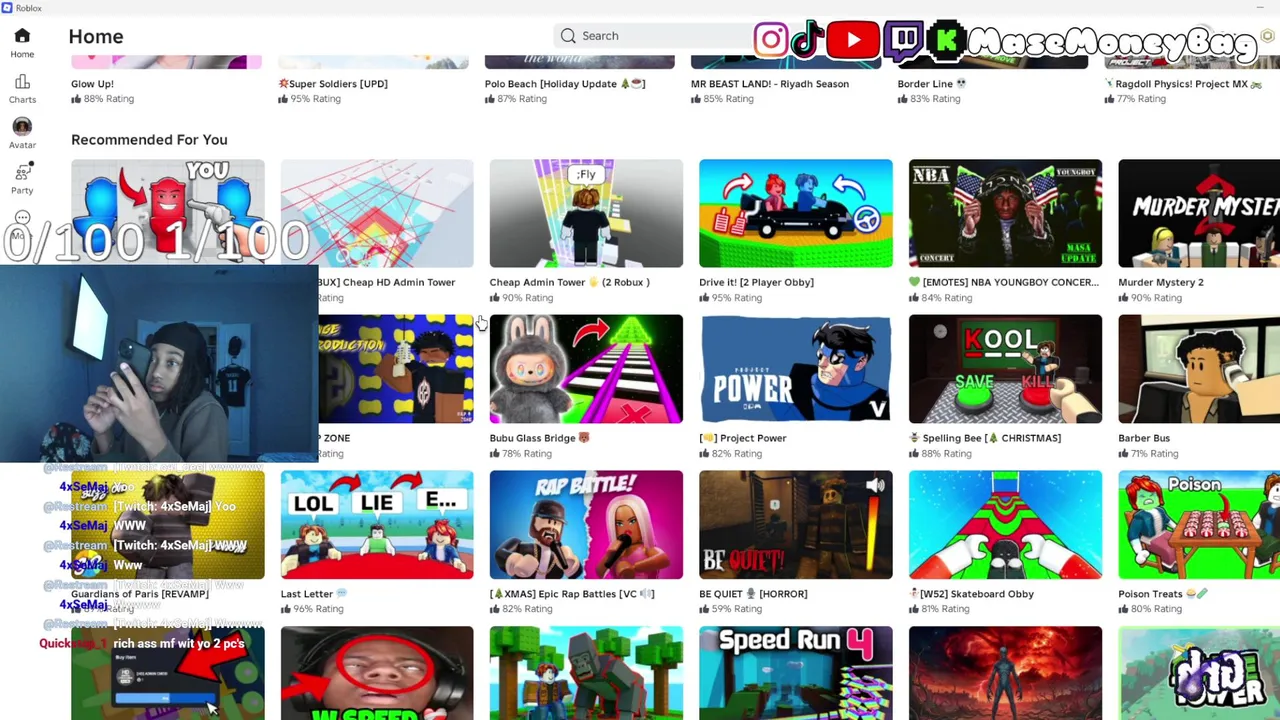Open BE QUIET horror game thumbnail

point(796,525)
